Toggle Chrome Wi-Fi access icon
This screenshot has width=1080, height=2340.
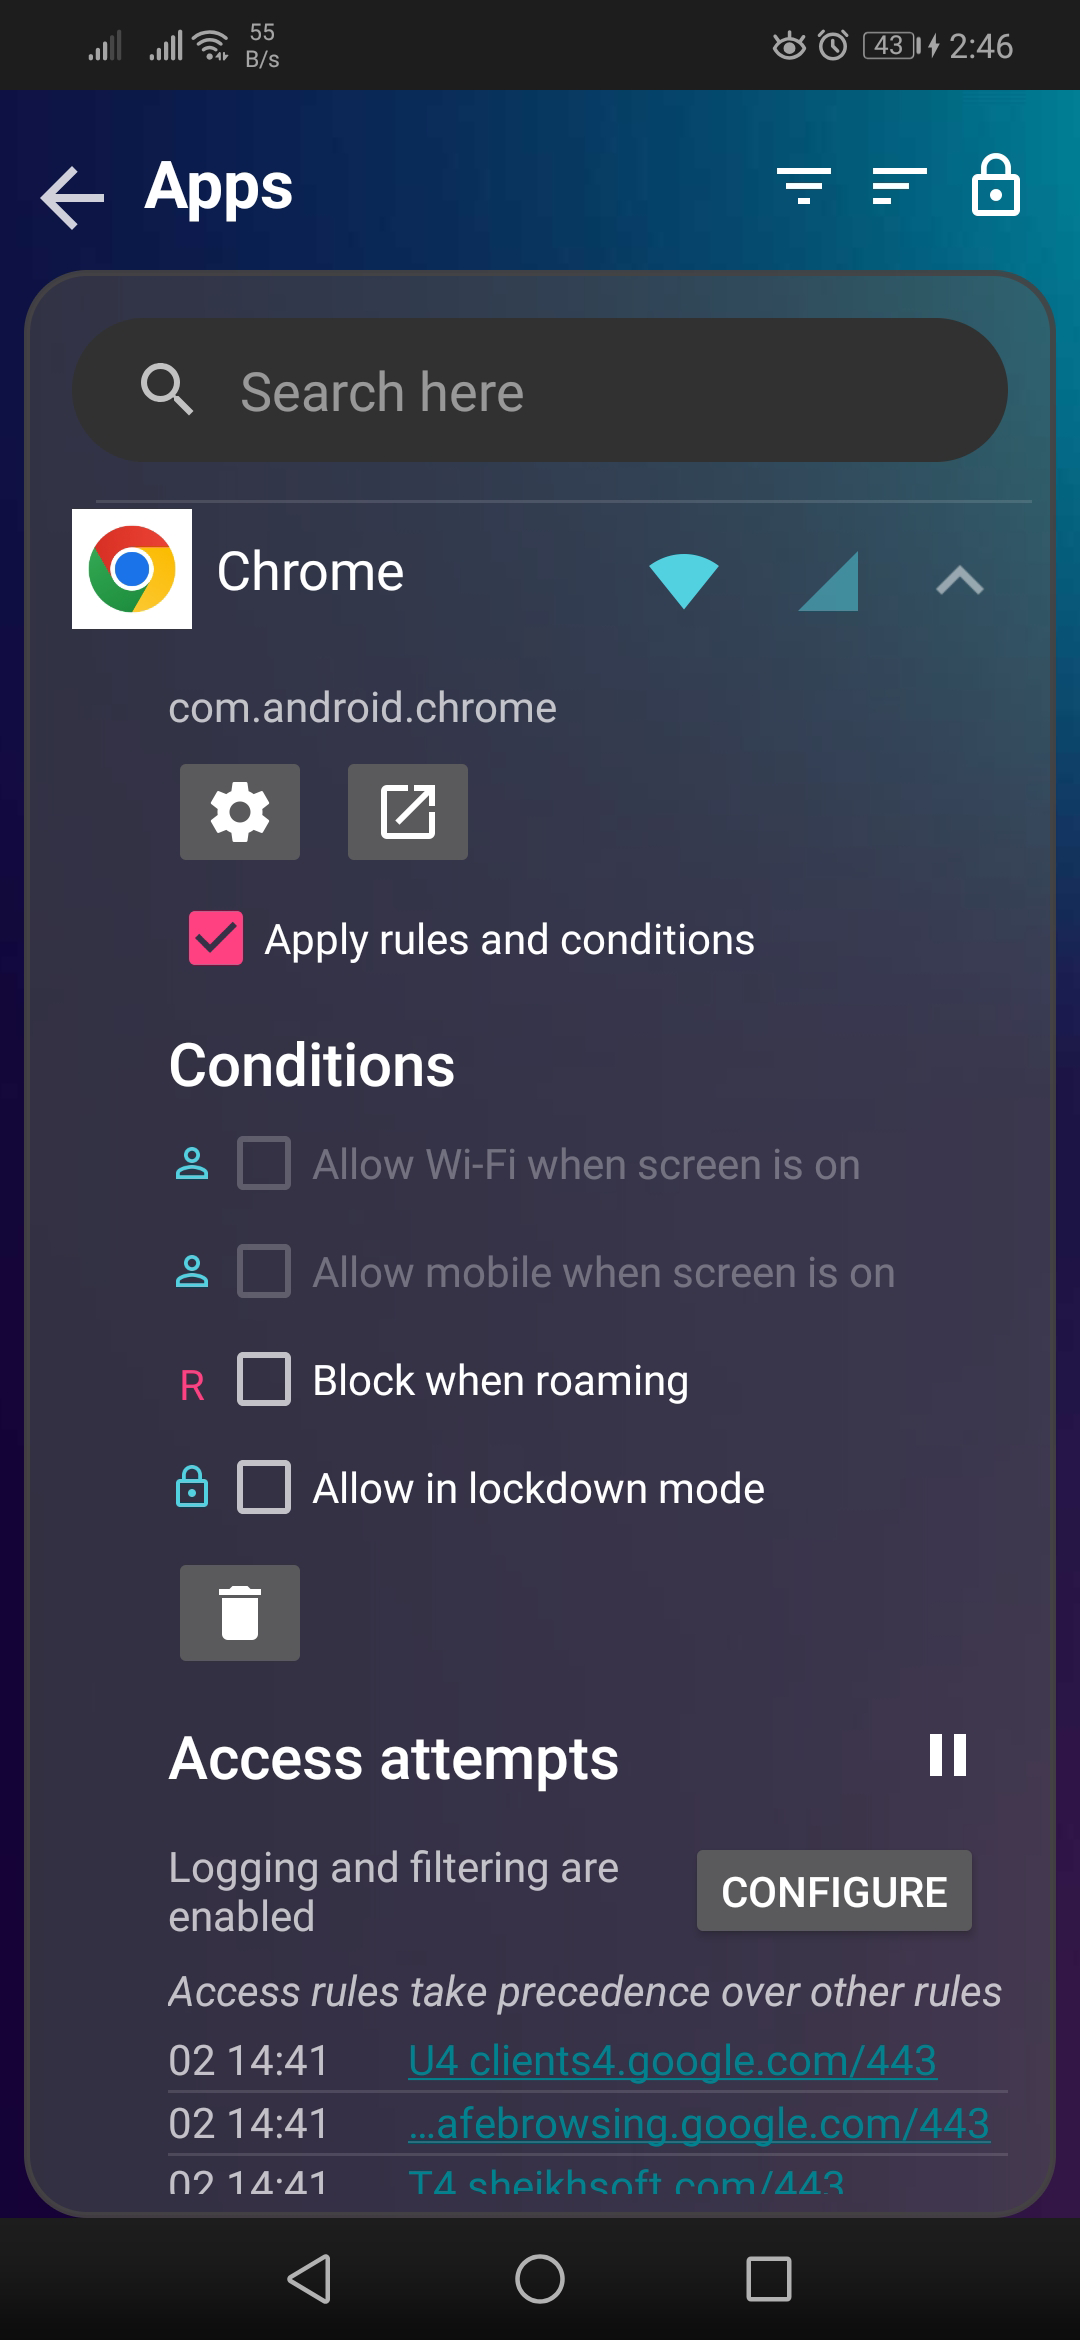684,579
